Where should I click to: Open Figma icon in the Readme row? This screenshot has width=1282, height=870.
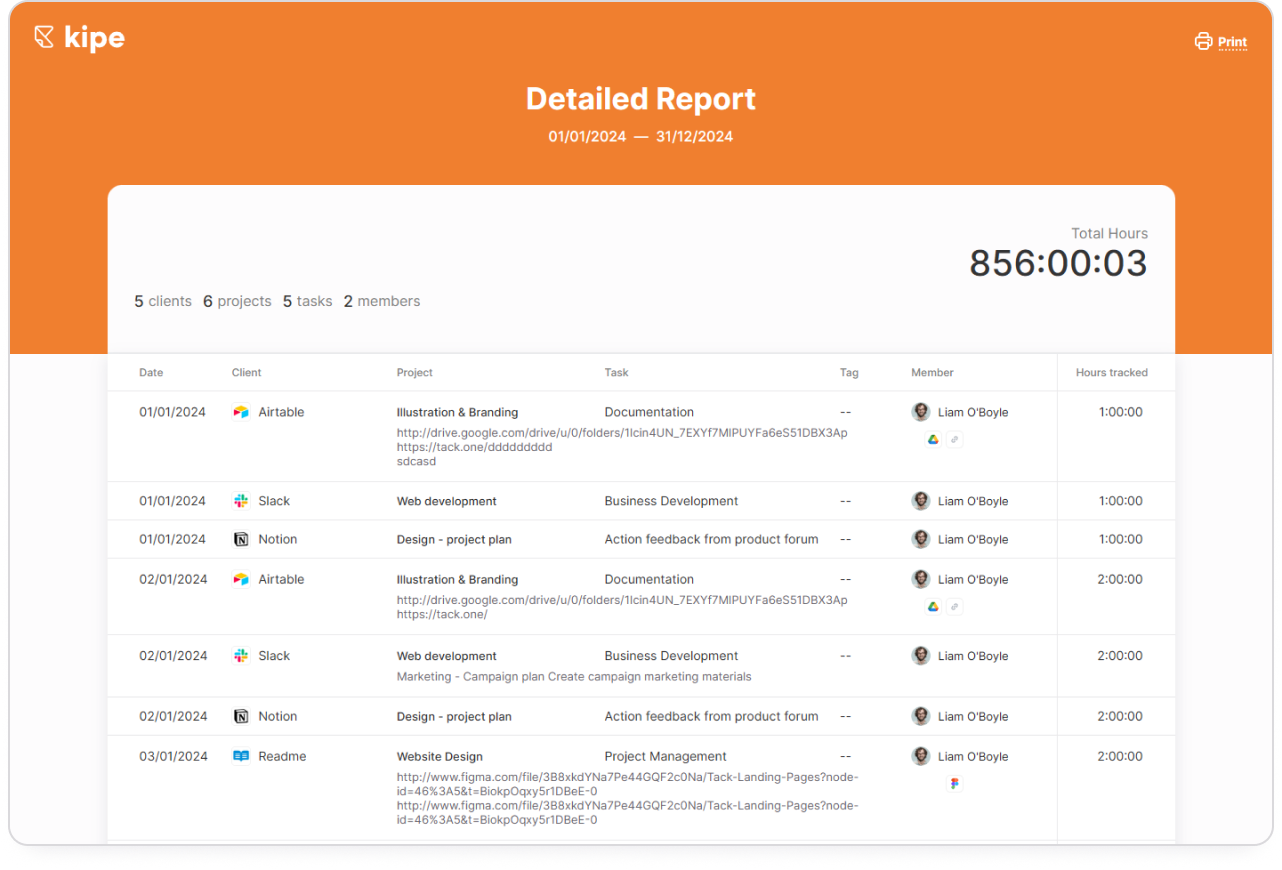954,784
